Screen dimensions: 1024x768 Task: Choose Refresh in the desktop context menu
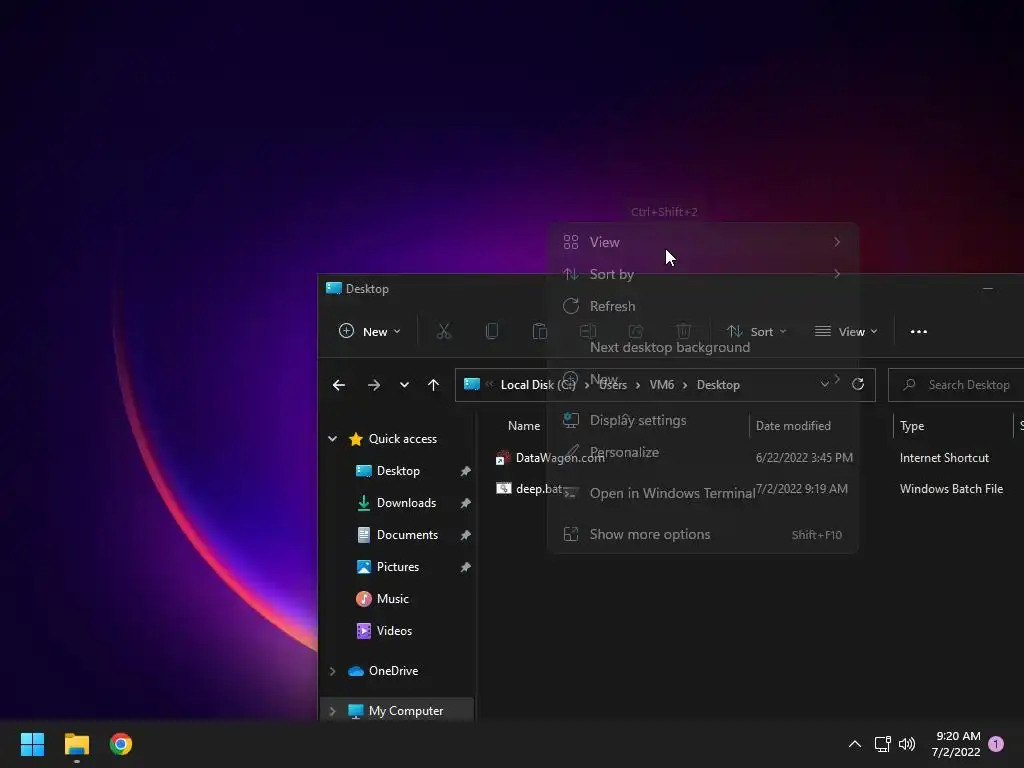(x=702, y=306)
